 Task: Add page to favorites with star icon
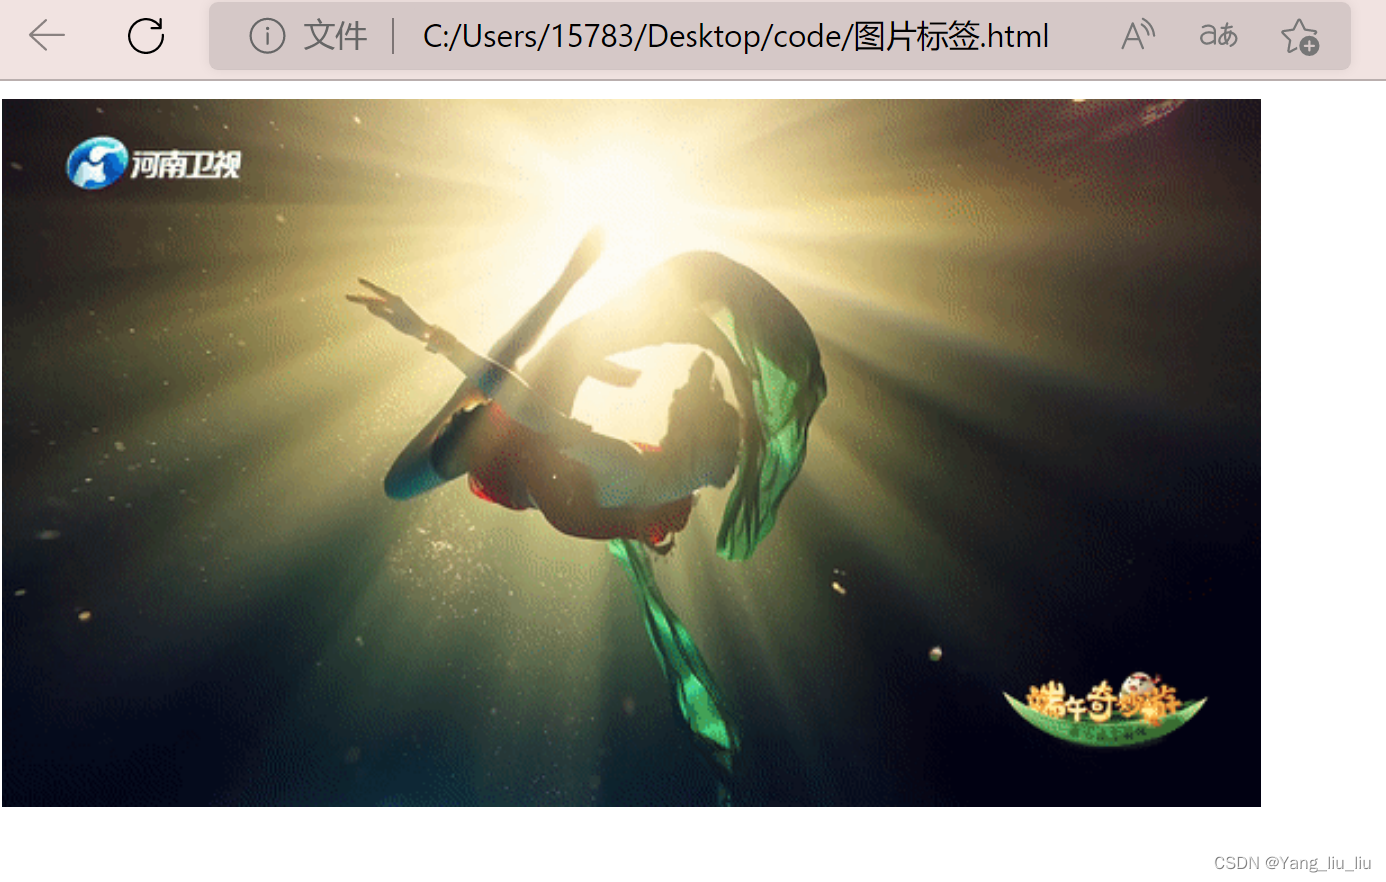1300,37
